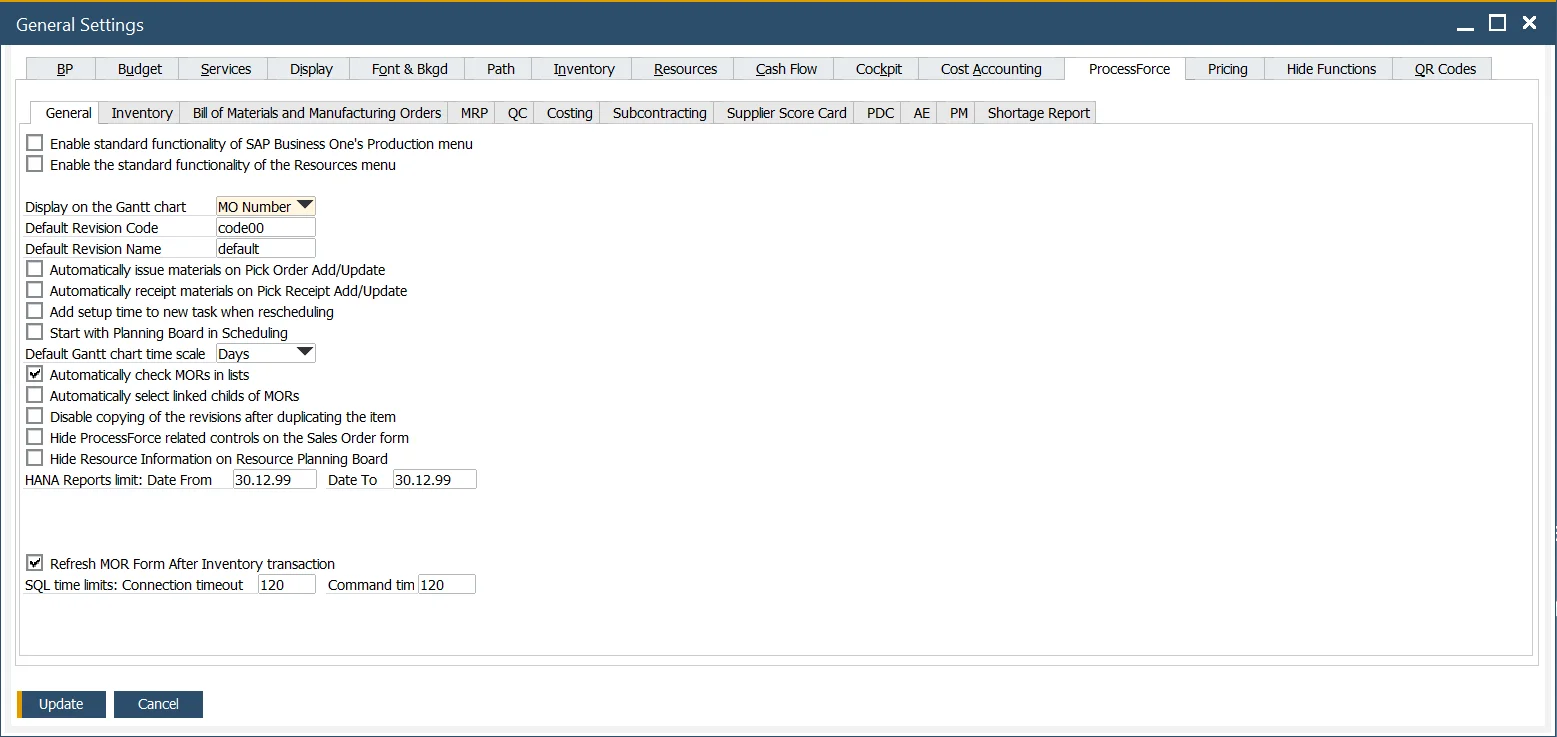Toggle Add setup time to new task when rescheduling

coord(35,311)
